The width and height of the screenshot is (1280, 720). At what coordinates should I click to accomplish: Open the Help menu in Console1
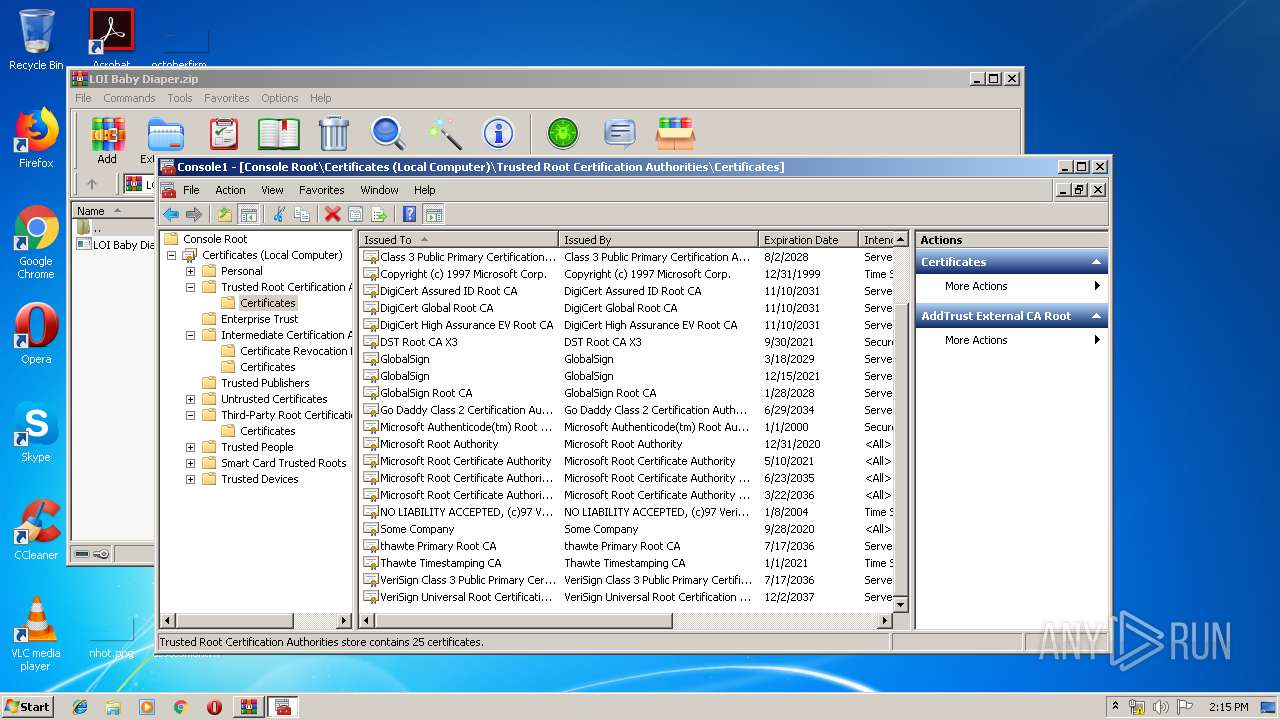click(x=424, y=190)
